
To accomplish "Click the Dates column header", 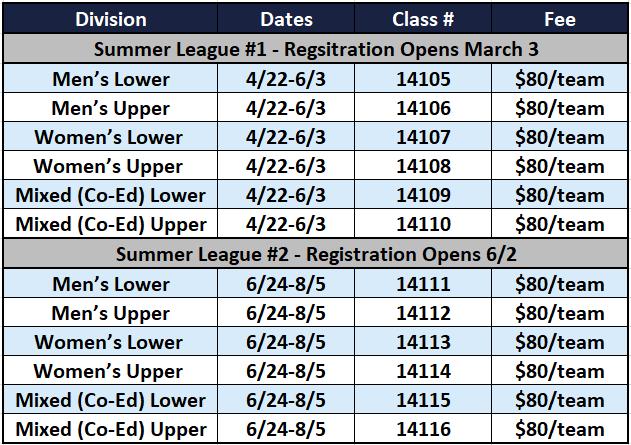I will (x=286, y=19).
